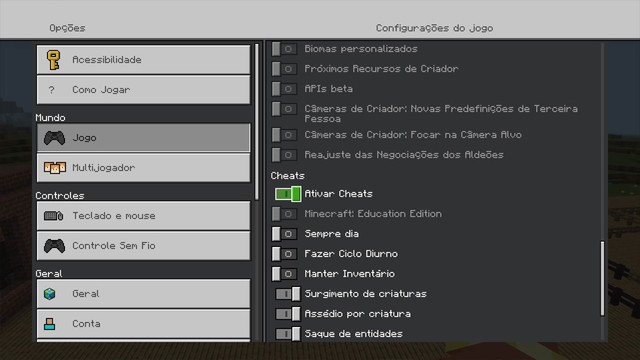Click the left options list scrollbar
Screen dimensions: 640x360
(257, 122)
